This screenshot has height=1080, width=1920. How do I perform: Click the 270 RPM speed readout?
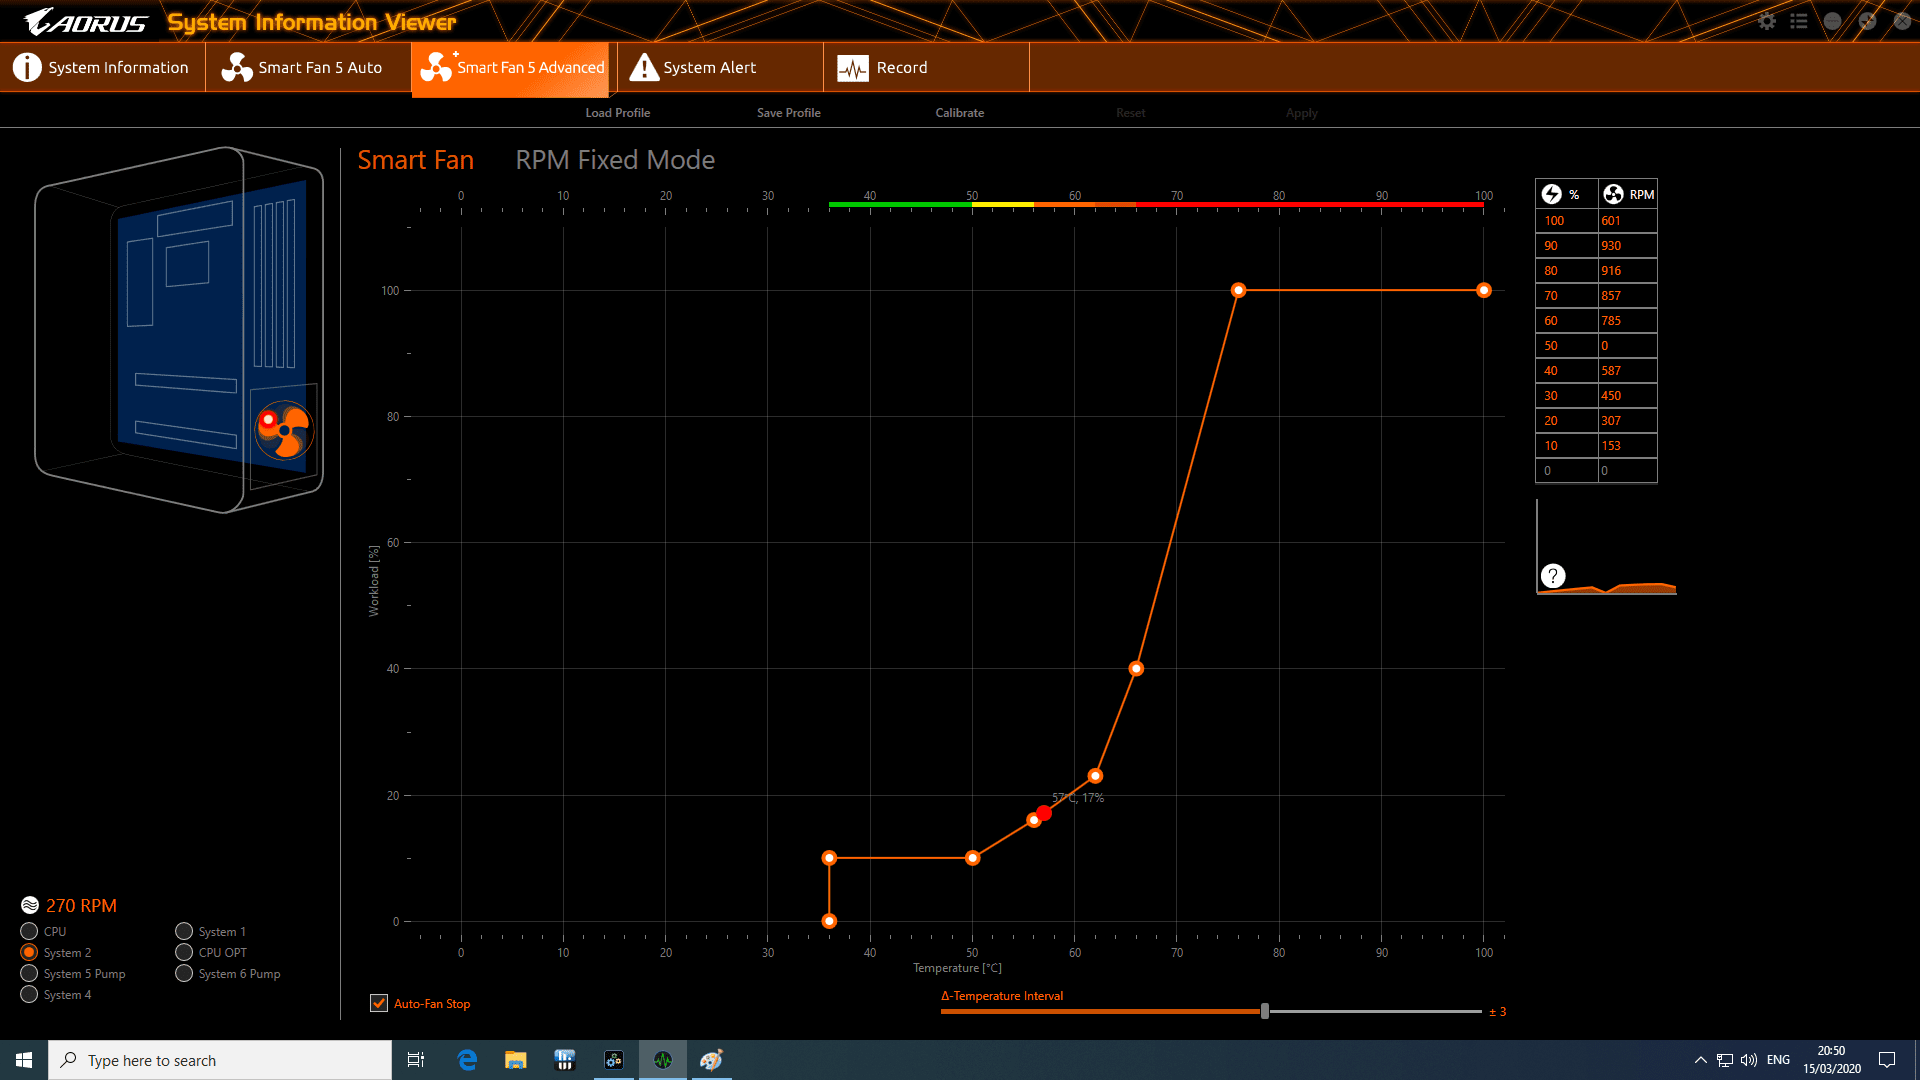pyautogui.click(x=81, y=905)
